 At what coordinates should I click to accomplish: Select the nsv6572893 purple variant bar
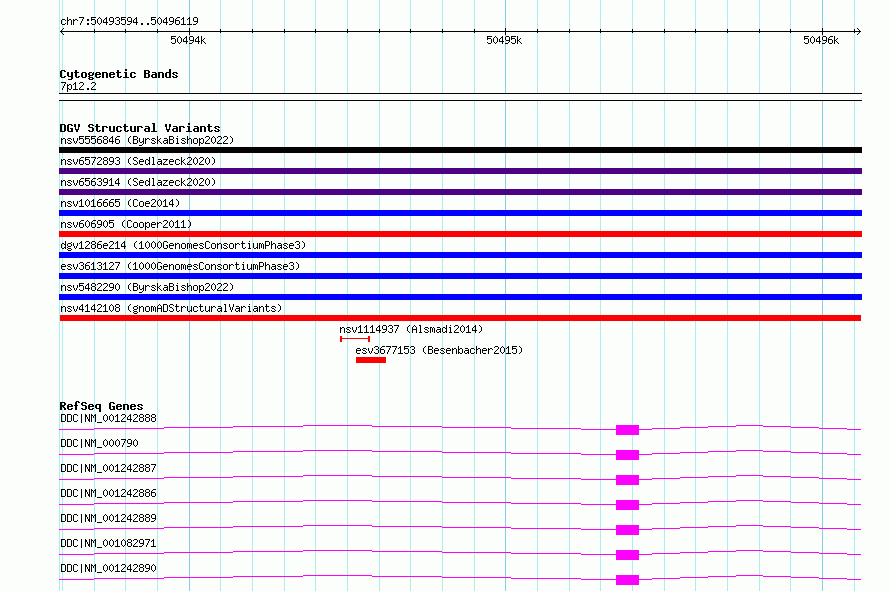click(x=460, y=171)
